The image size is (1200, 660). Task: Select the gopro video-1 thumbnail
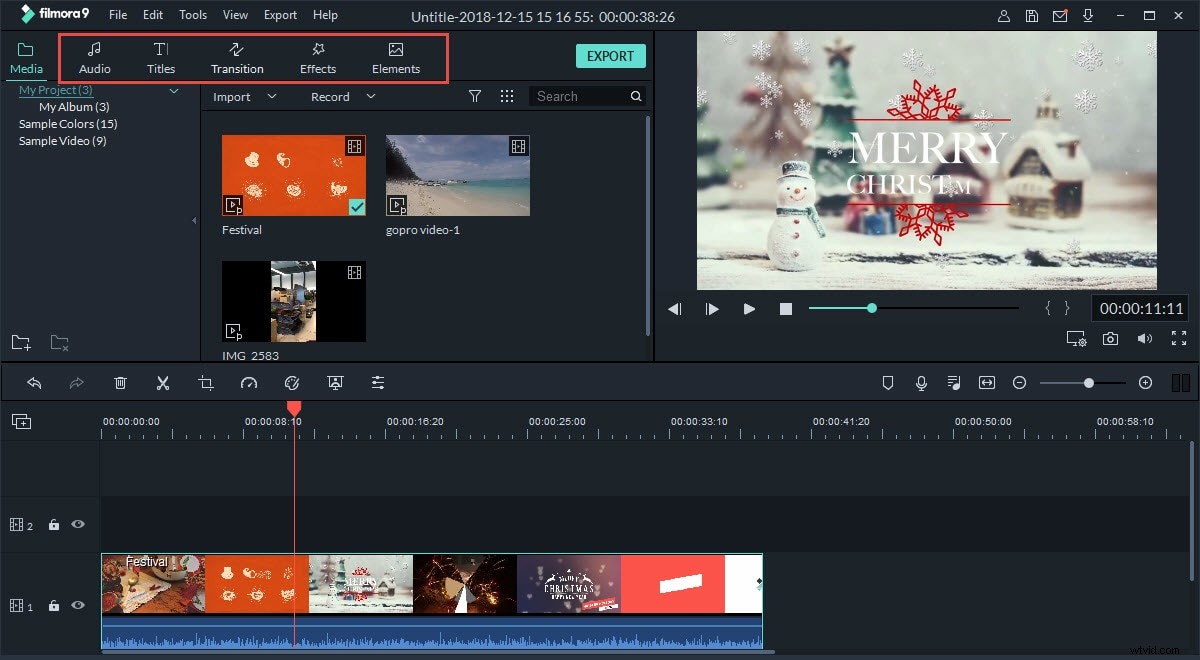tap(457, 175)
